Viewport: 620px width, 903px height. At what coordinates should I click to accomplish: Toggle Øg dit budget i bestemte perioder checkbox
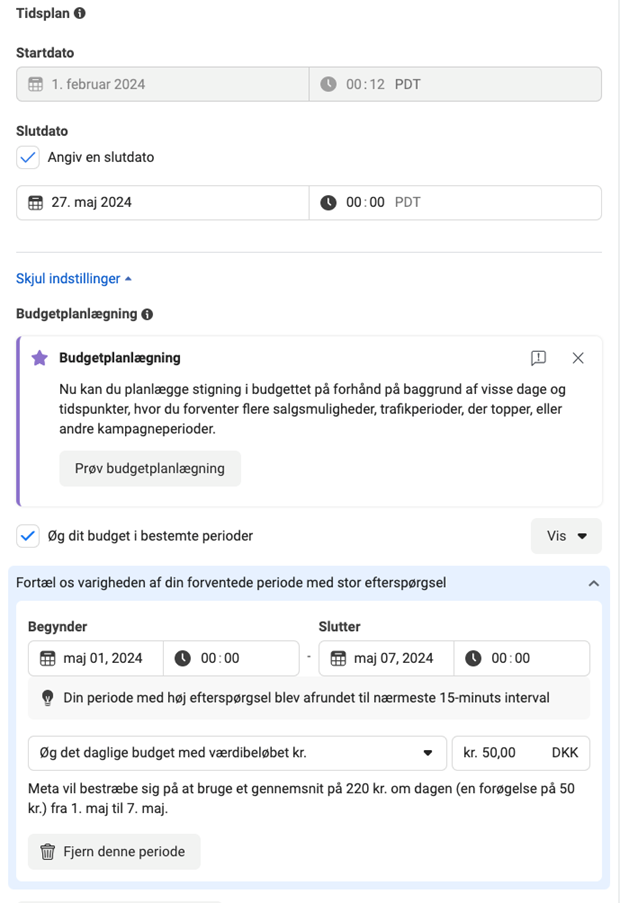tap(28, 536)
